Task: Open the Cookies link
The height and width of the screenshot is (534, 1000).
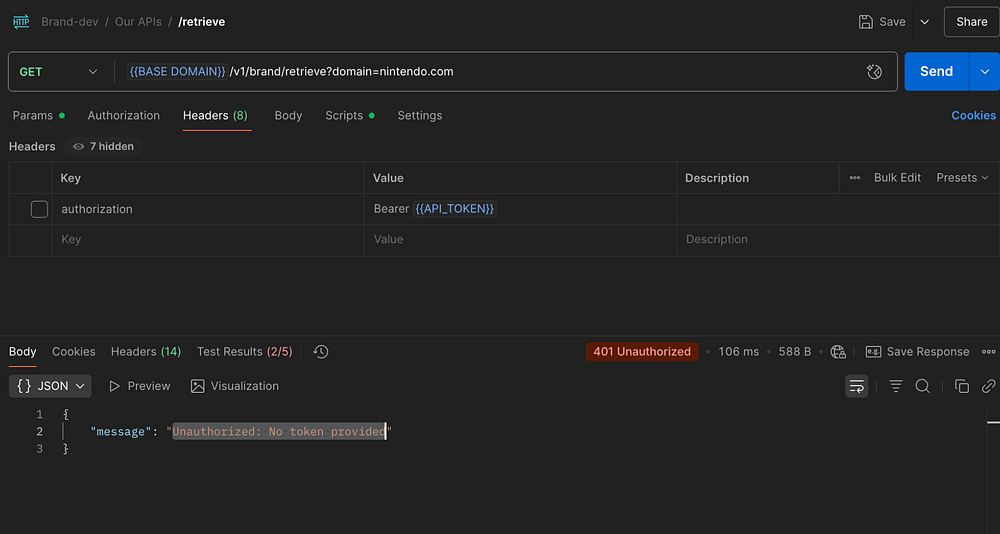Action: 973,116
